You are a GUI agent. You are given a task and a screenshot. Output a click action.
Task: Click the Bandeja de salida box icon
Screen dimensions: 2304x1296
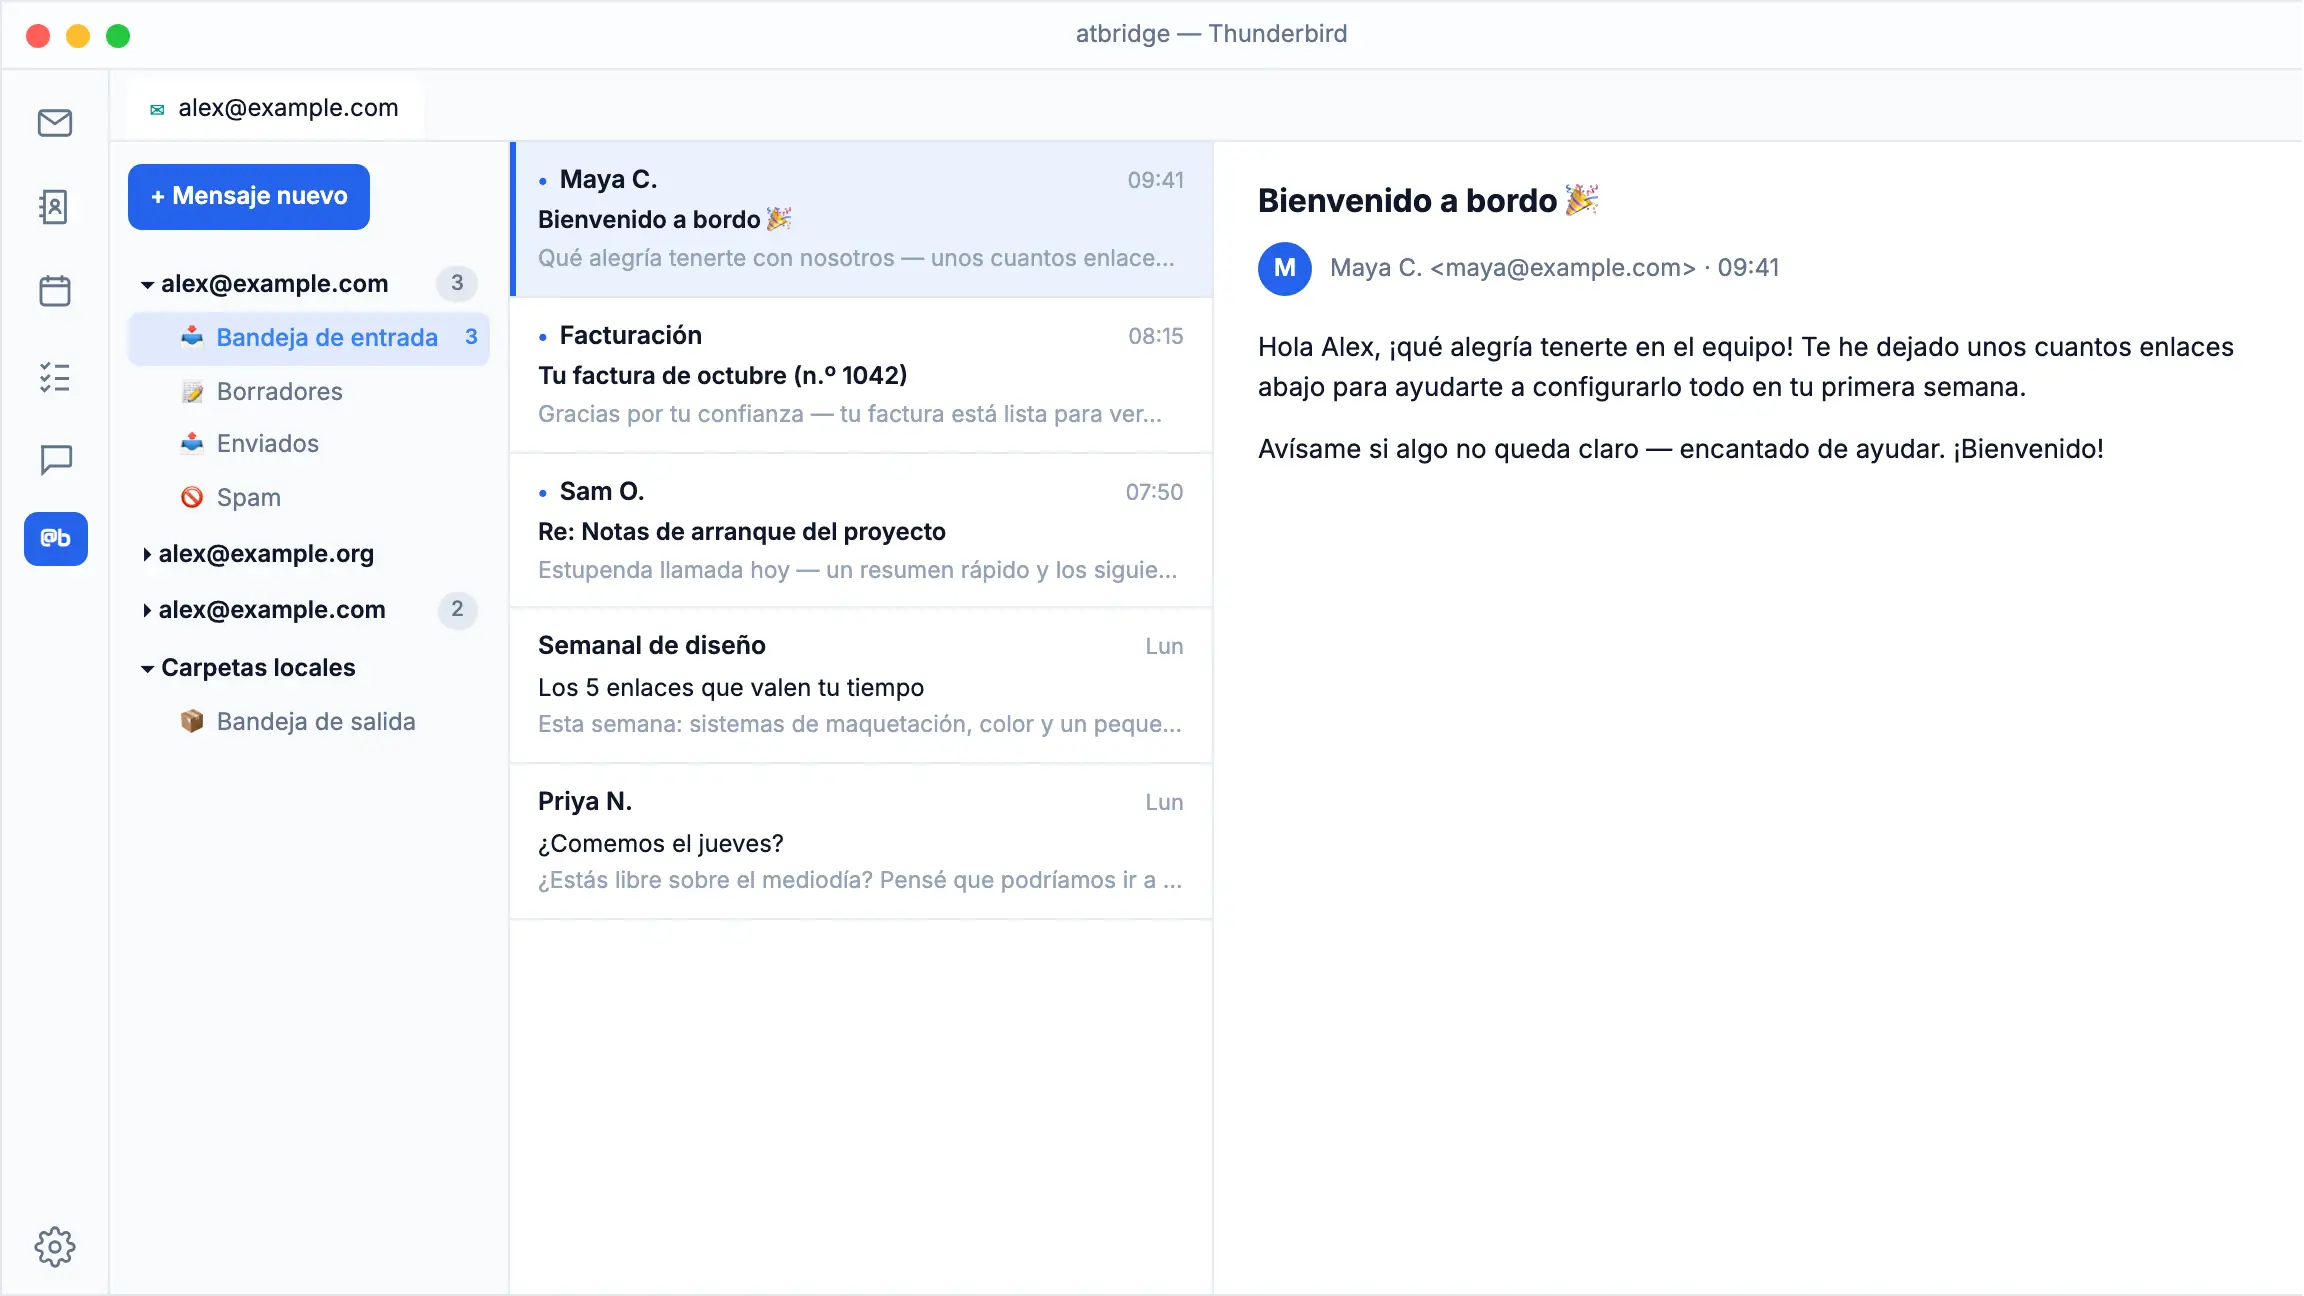pos(192,721)
